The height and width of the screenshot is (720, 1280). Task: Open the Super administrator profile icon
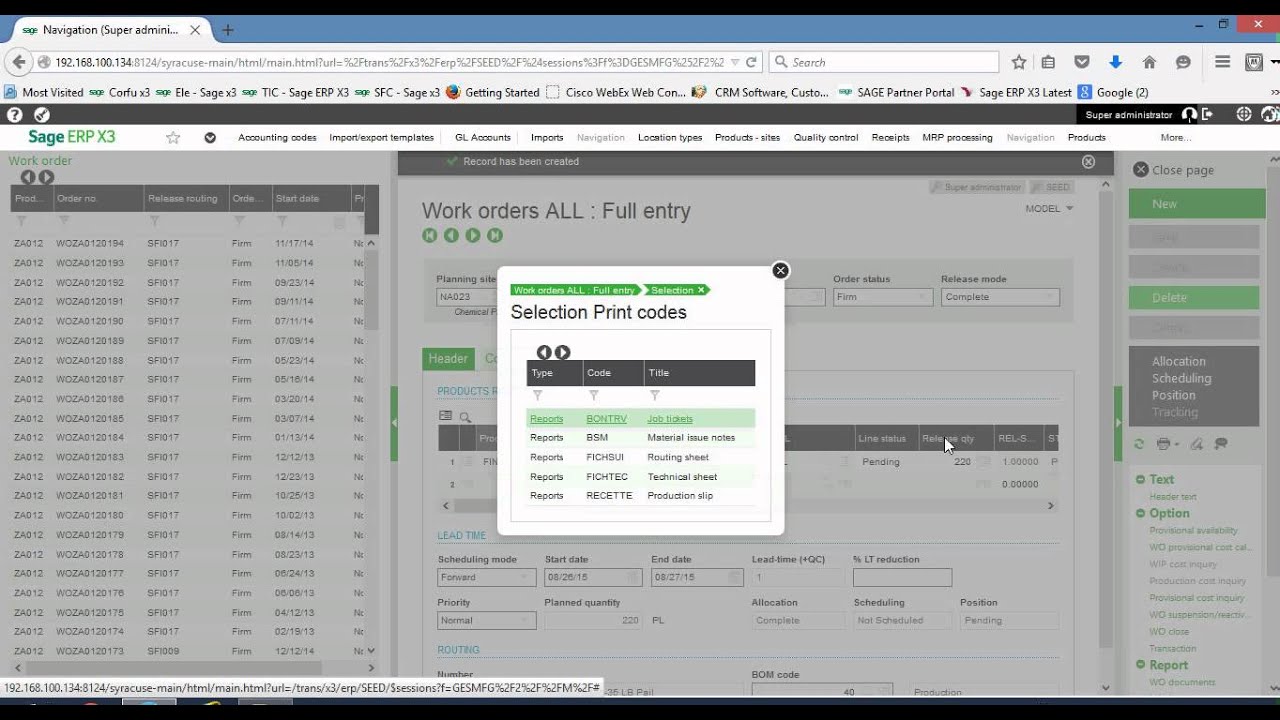coord(1189,115)
